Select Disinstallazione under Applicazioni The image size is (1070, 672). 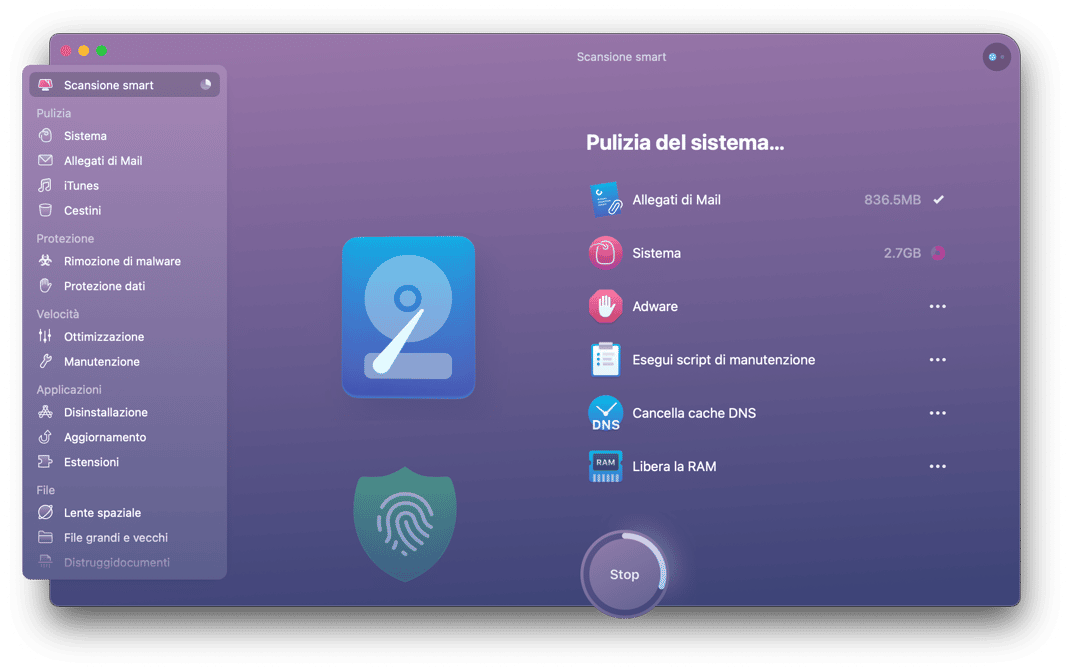click(124, 411)
